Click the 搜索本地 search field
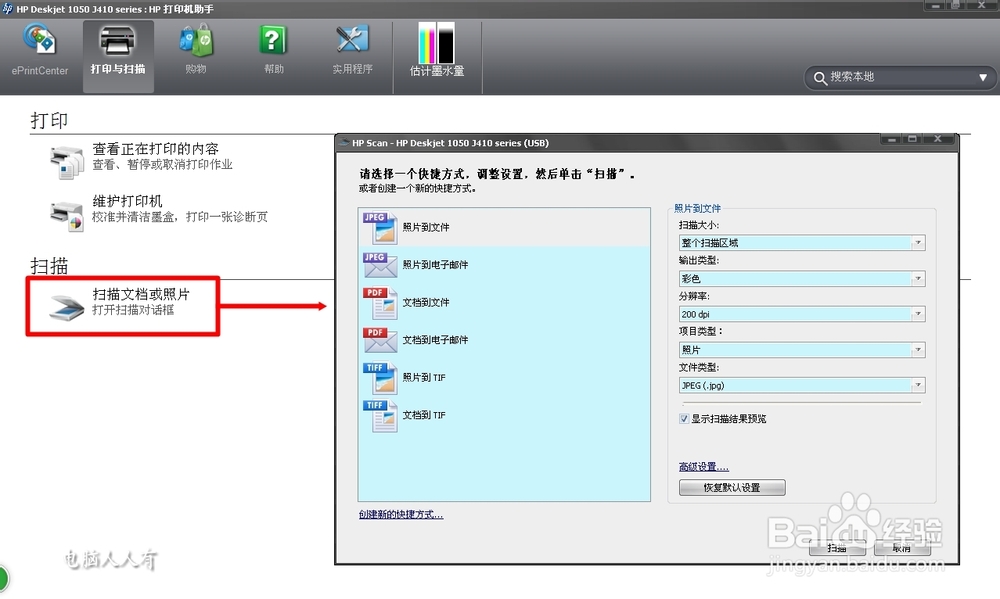Image resolution: width=1000 pixels, height=599 pixels. coord(901,78)
